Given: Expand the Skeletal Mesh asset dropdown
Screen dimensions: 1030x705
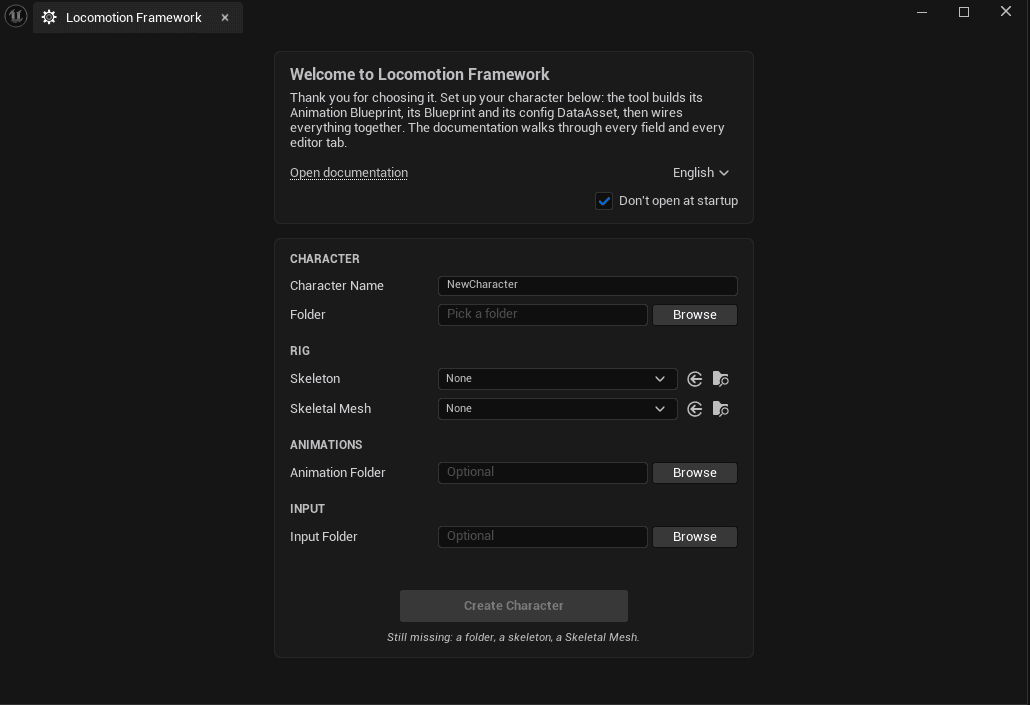Looking at the screenshot, I should coord(557,409).
